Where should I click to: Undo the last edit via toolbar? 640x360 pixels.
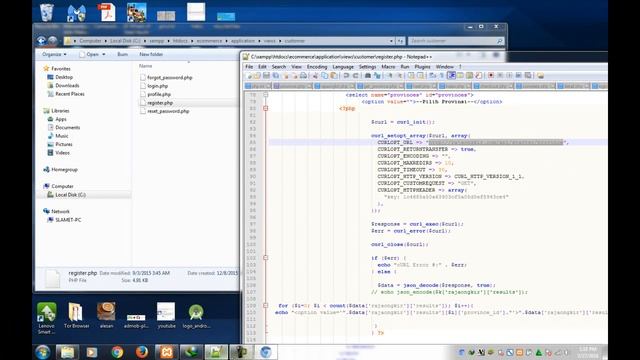coord(346,76)
